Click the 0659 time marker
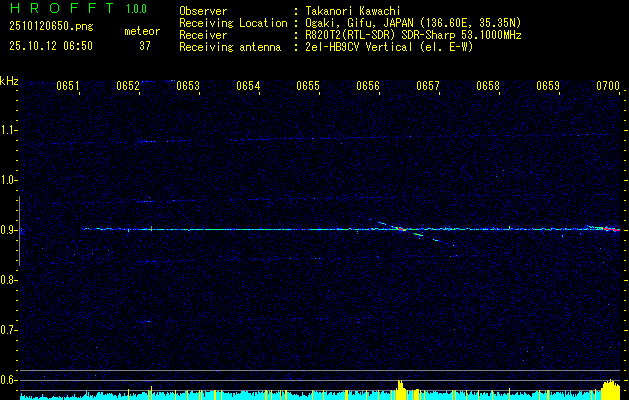This screenshot has width=629, height=400. tap(548, 85)
